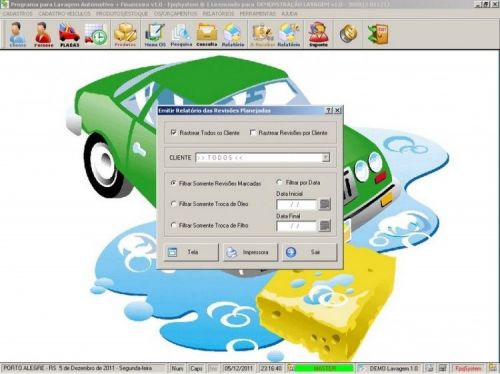Open the first Relatório icon beside Consulta
This screenshot has width=500, height=374.
(233, 34)
